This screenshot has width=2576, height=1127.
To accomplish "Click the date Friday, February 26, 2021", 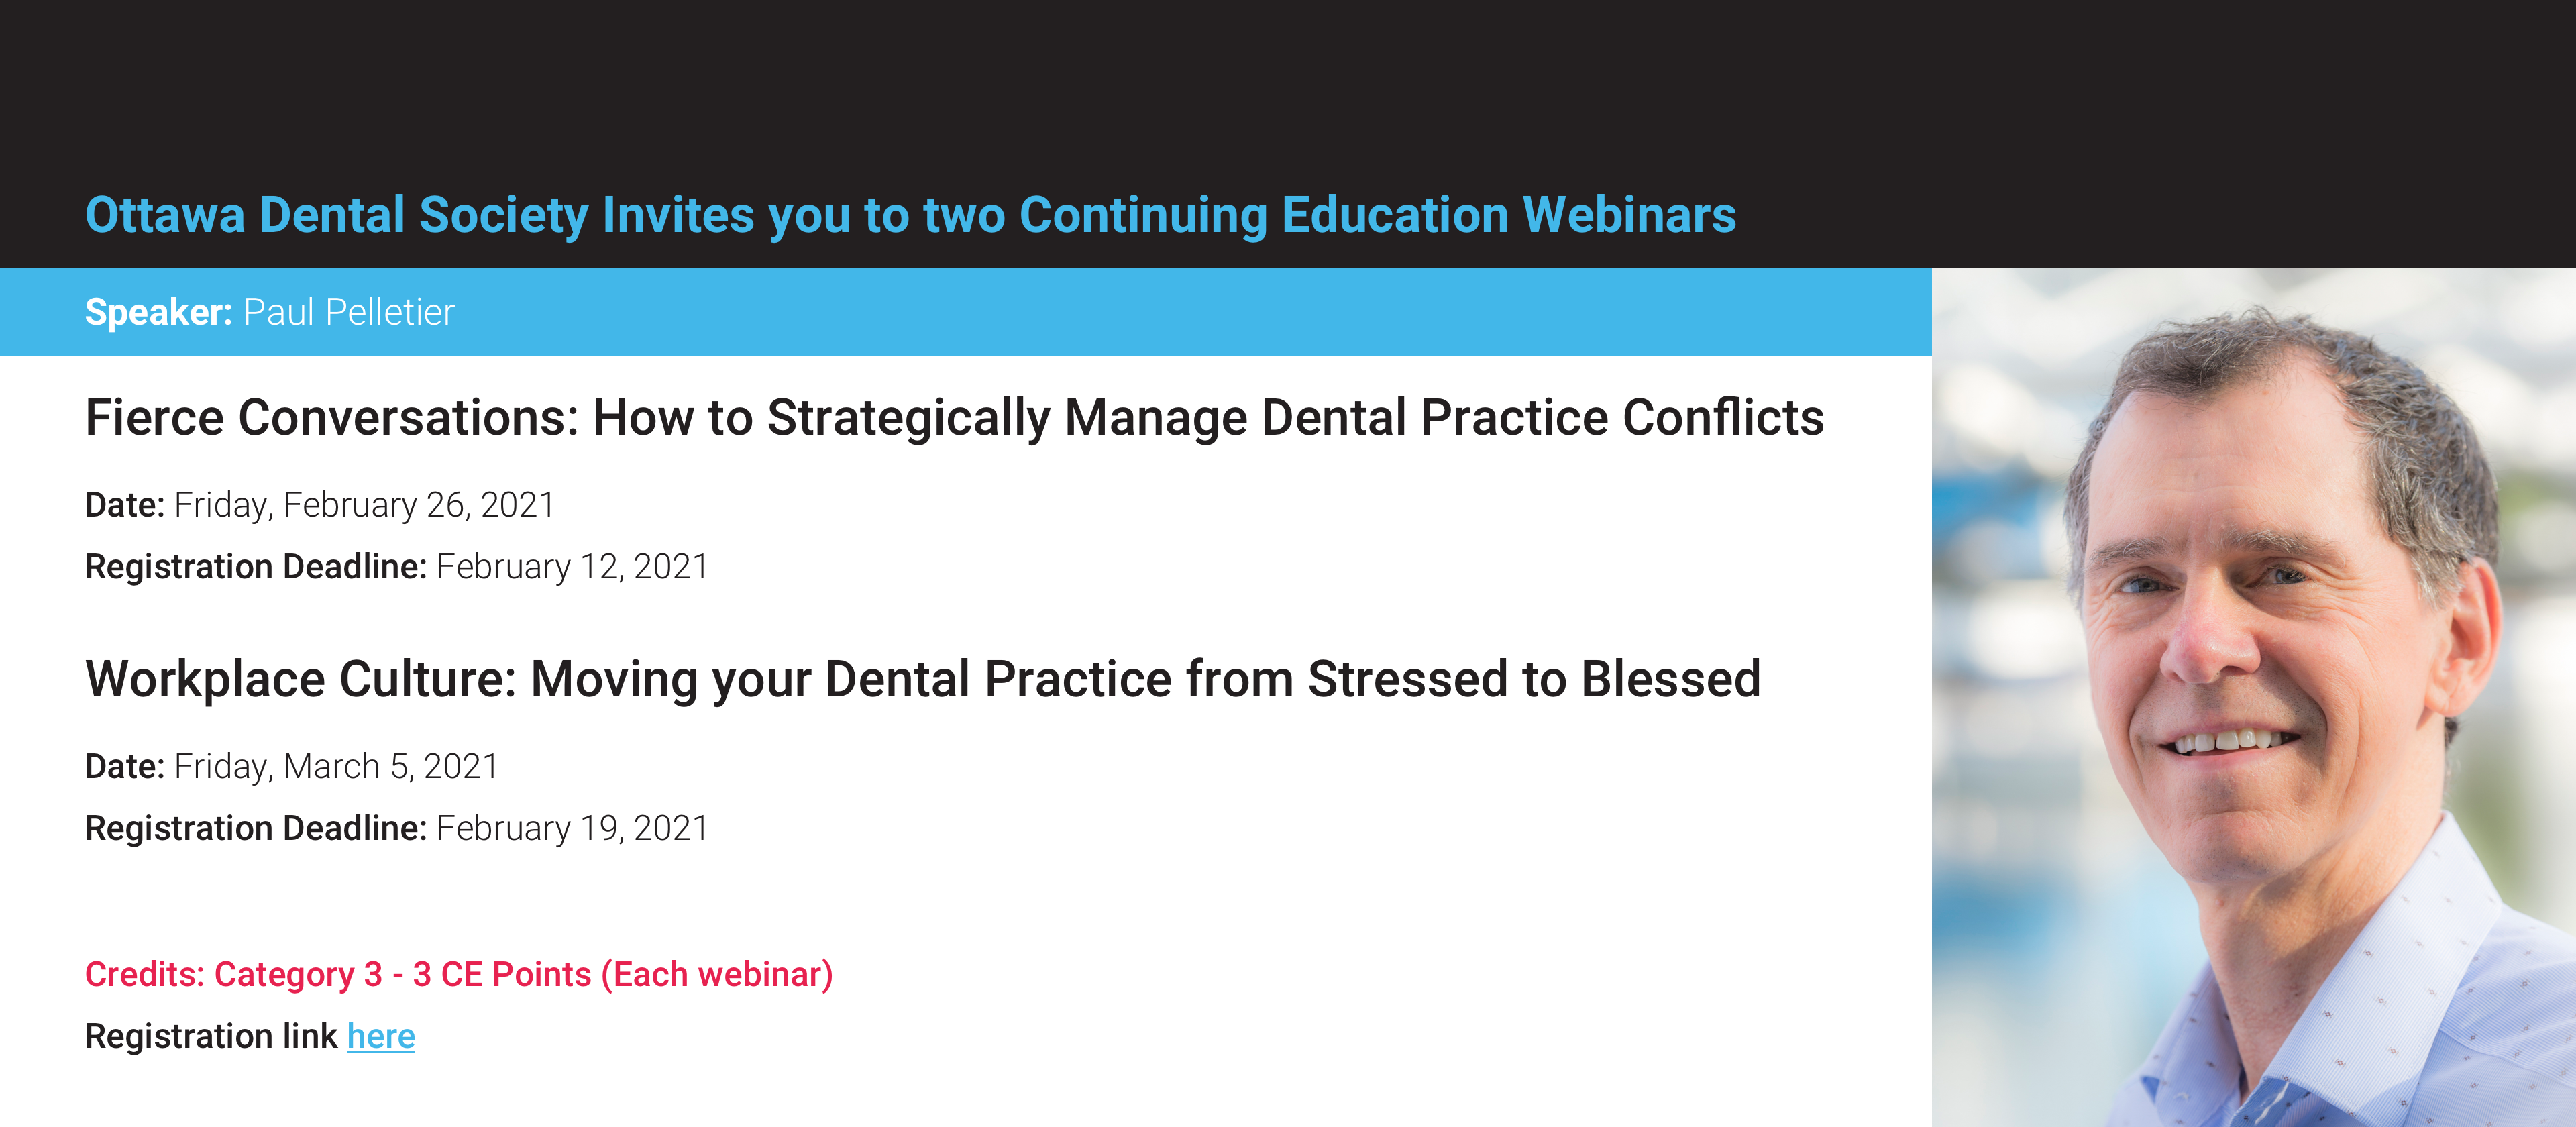I will tap(364, 506).
